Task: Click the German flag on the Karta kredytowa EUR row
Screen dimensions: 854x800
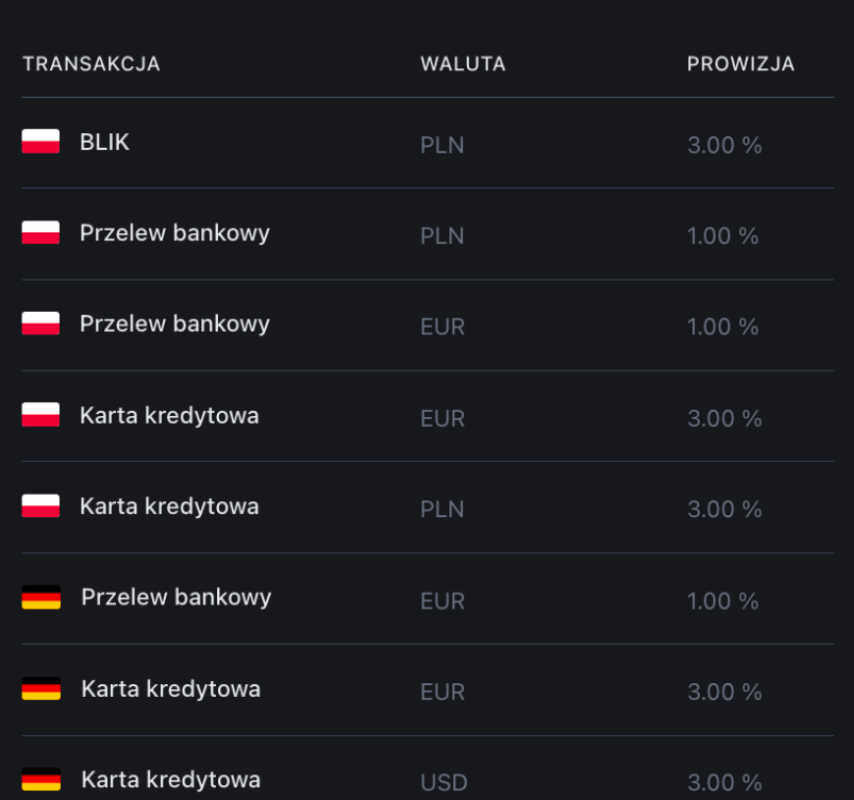Action: (x=41, y=689)
